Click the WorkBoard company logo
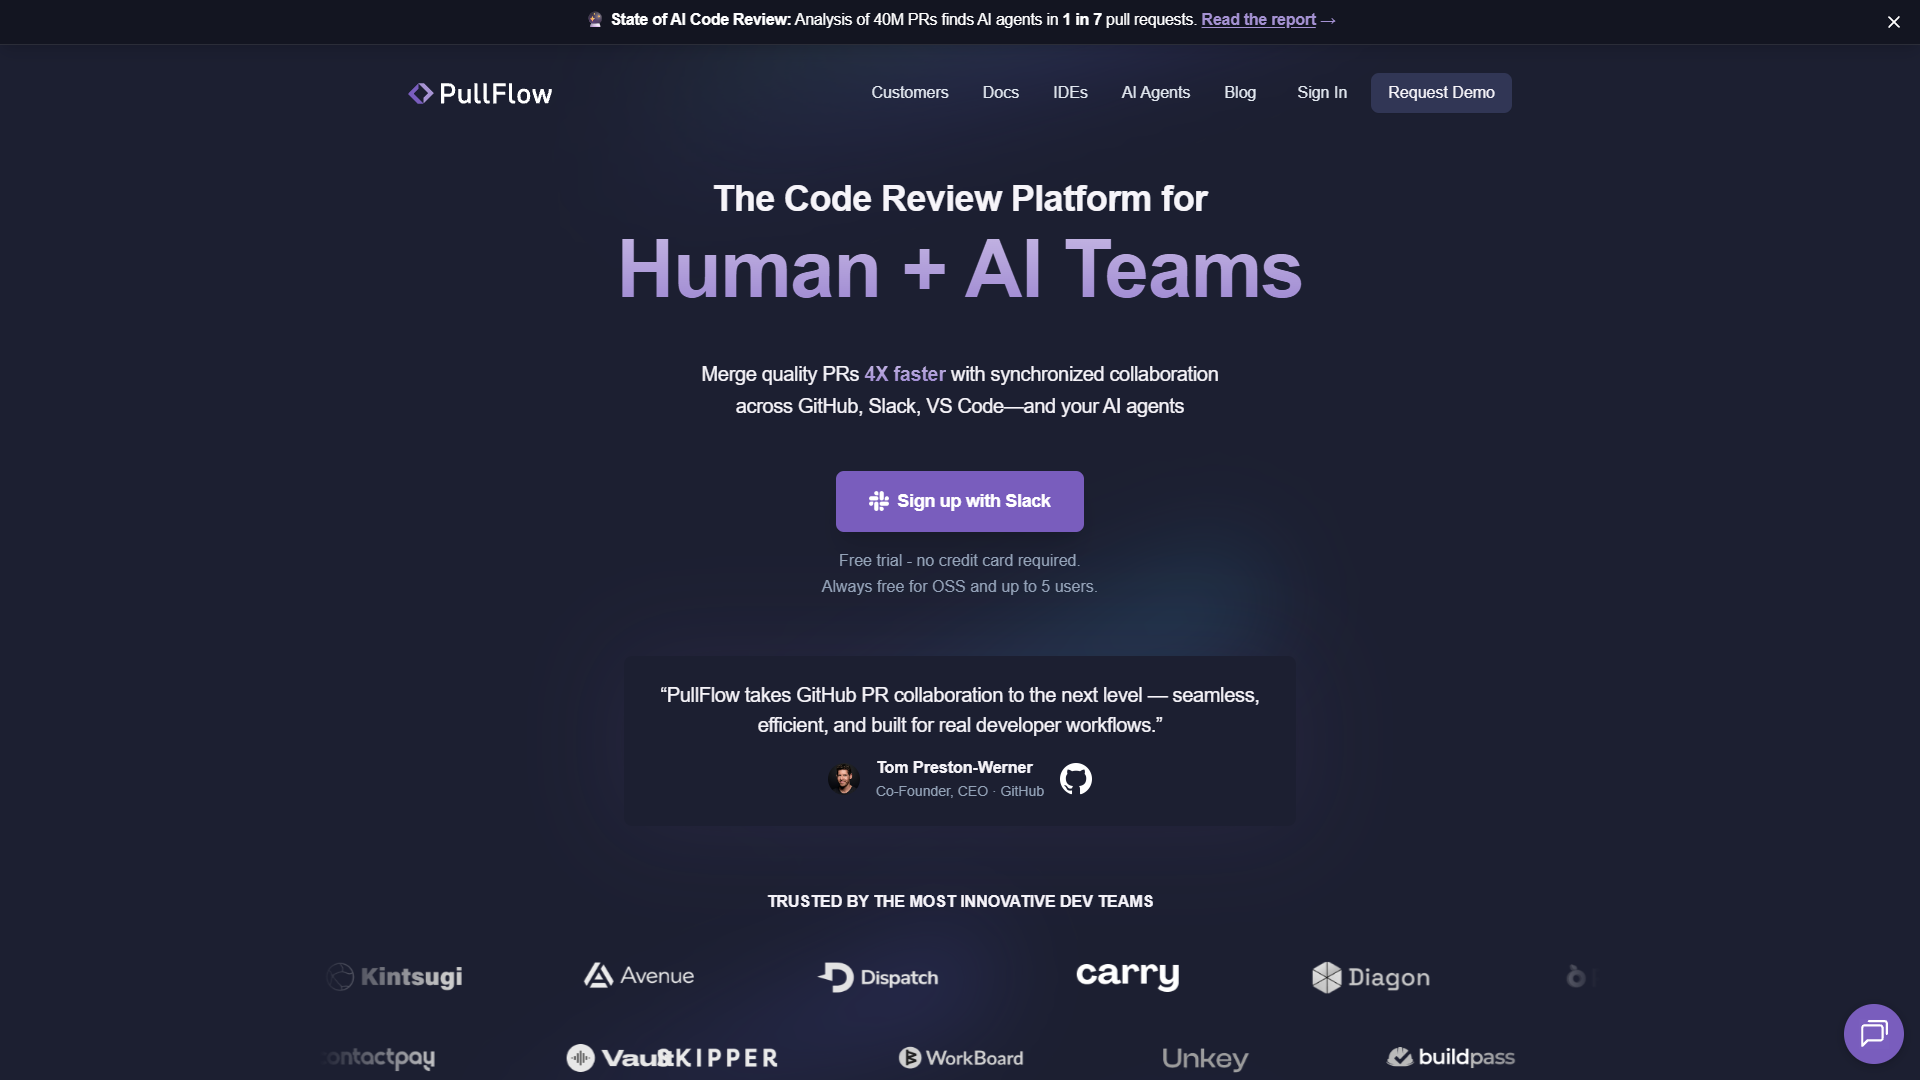 961,1057
